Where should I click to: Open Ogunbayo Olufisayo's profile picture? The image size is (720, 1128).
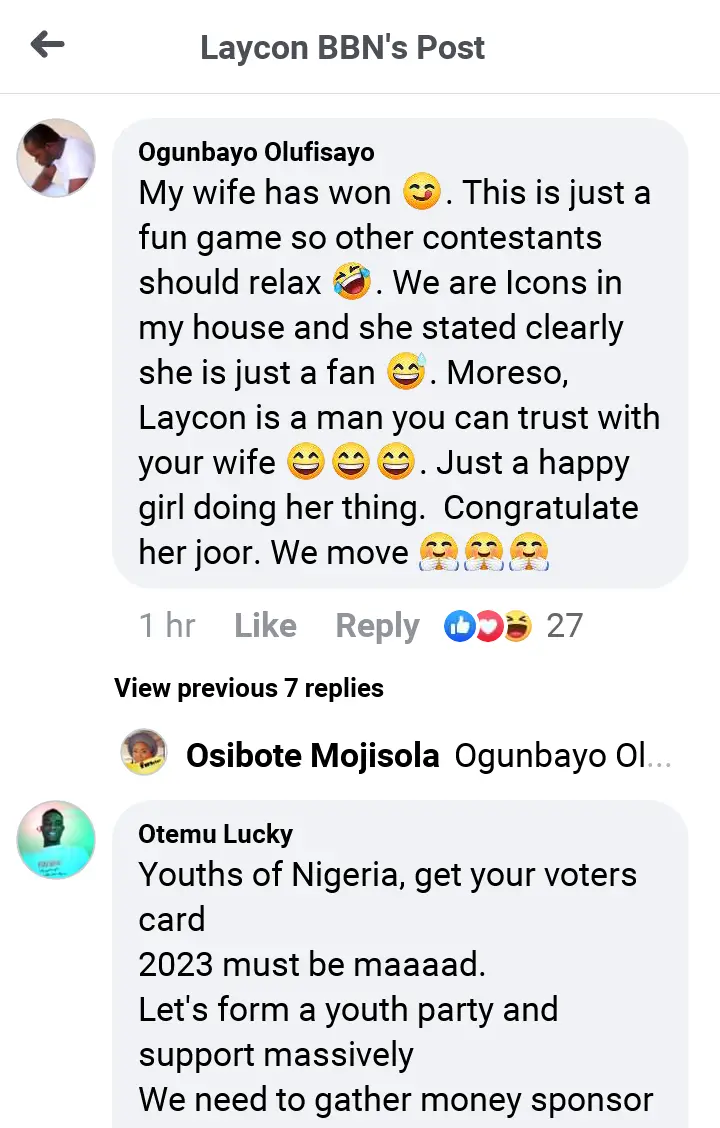tap(56, 158)
